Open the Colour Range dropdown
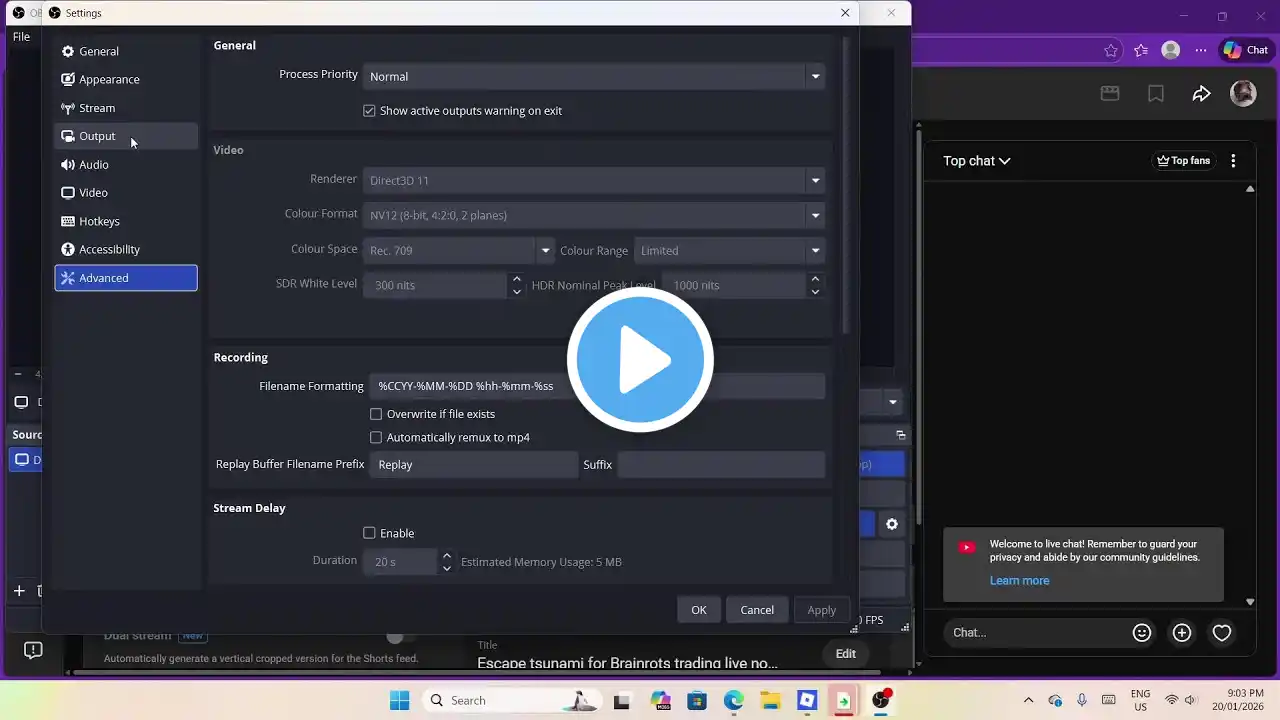Screen dimensions: 1280x720 tap(729, 251)
